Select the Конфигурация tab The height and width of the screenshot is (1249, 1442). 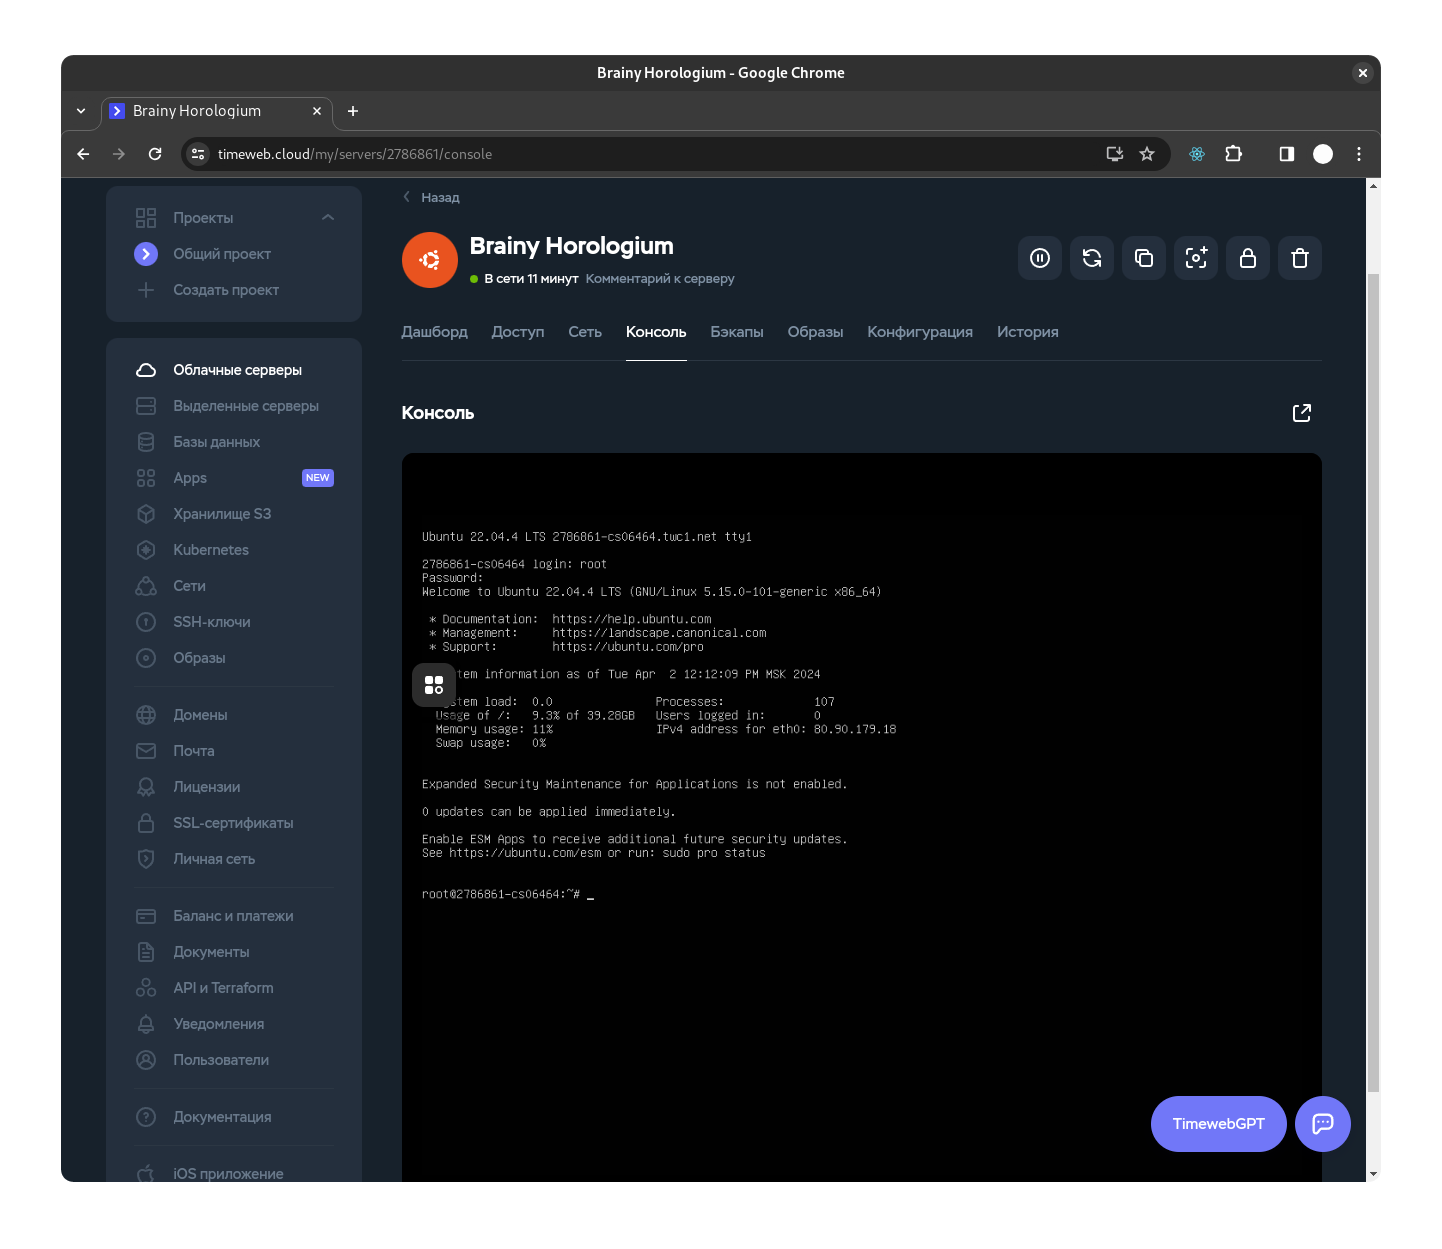(920, 332)
